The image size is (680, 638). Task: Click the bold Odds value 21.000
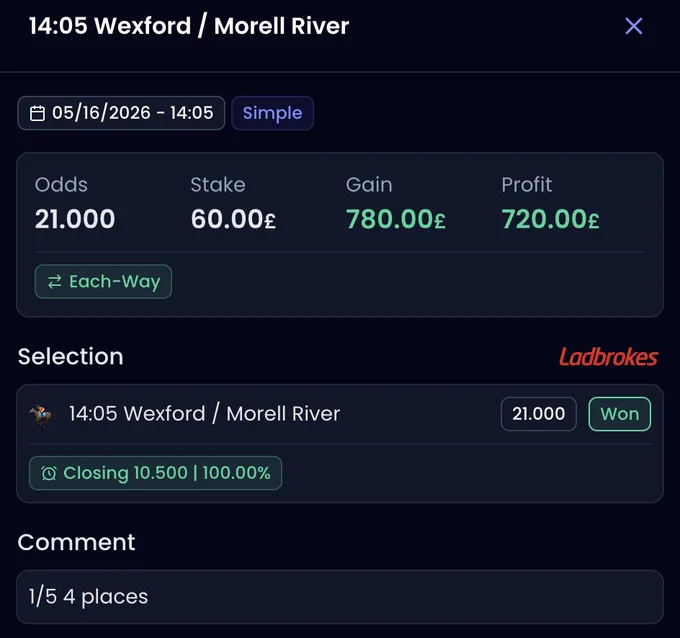tap(75, 219)
